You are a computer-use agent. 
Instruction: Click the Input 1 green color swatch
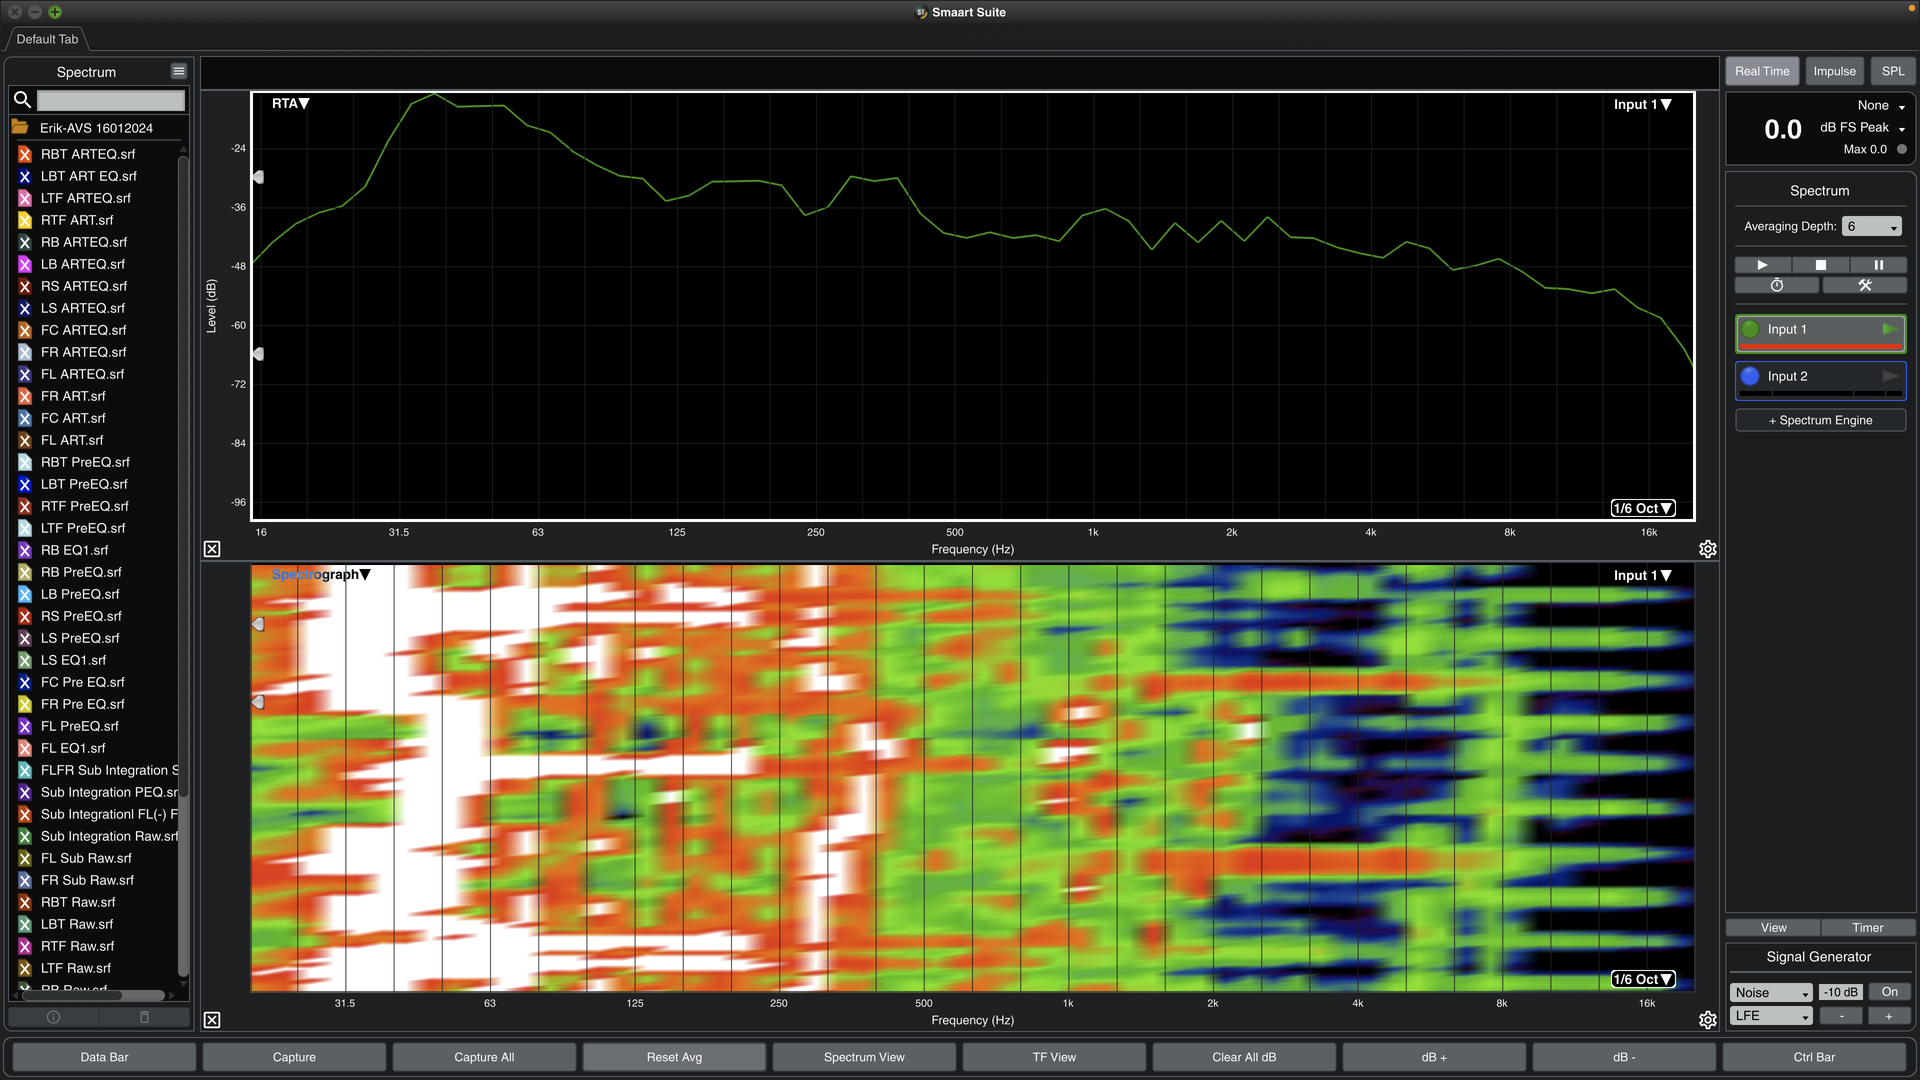tap(1750, 329)
